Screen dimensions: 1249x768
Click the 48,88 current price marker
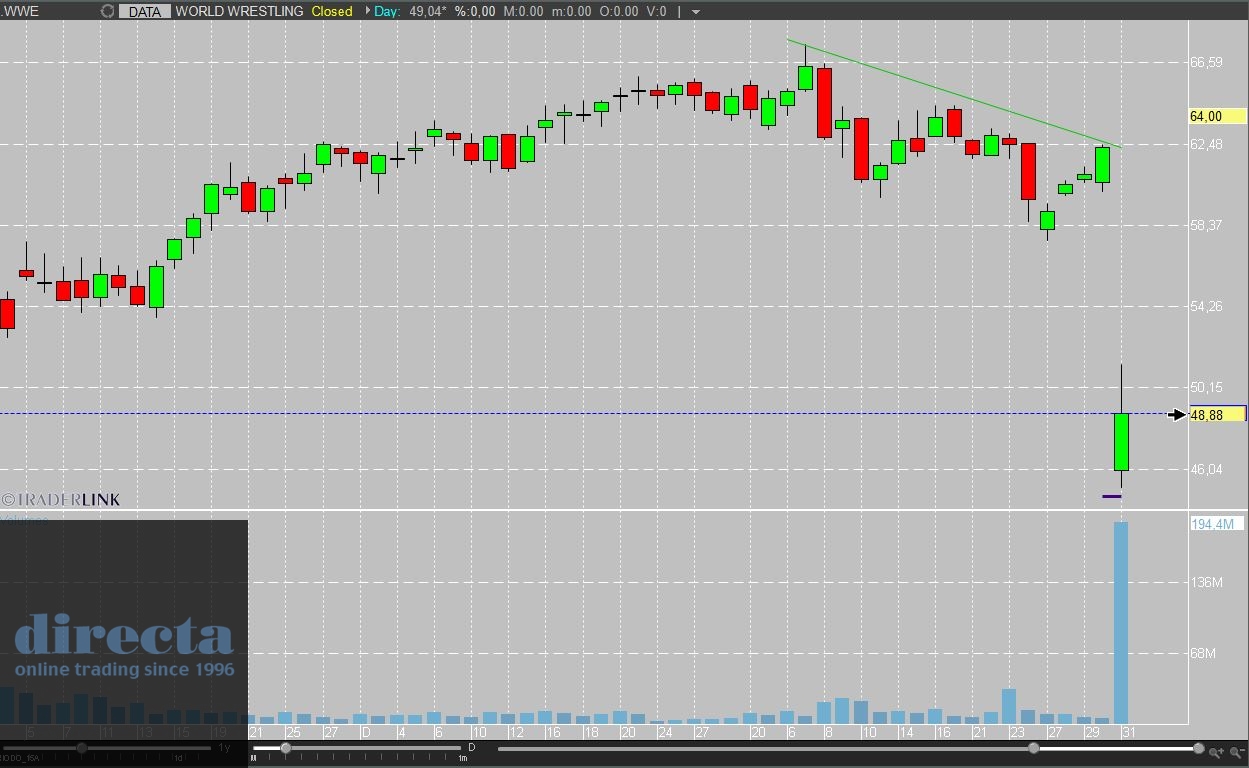1216,414
